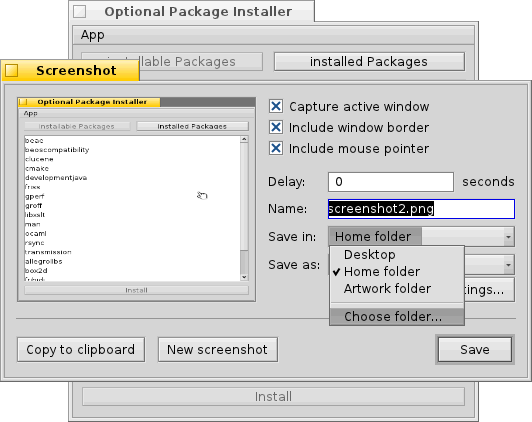The height and width of the screenshot is (422, 532).
Task: Open the Home folder popup field
Action: 421,236
